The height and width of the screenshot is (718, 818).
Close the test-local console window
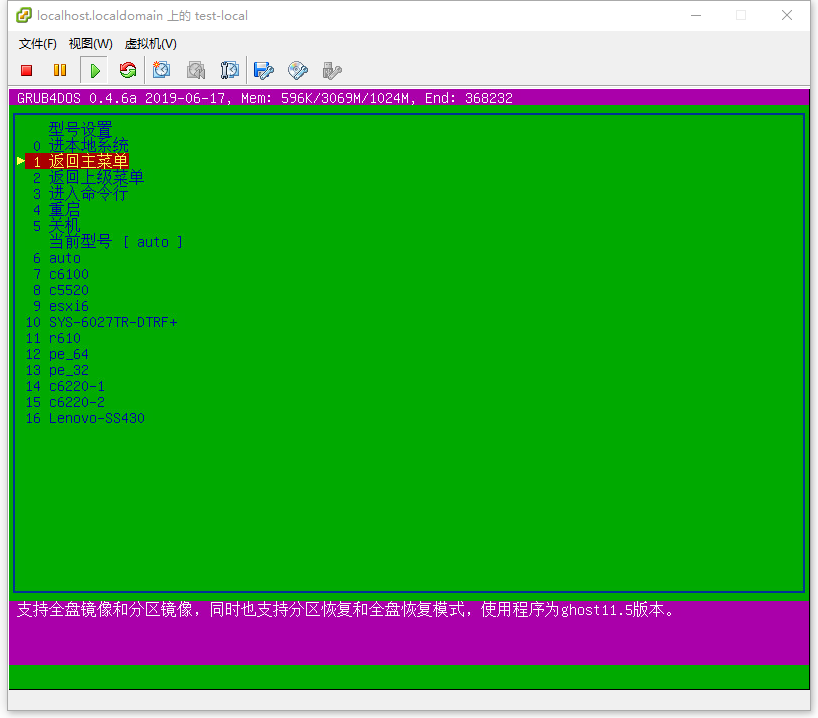click(787, 16)
